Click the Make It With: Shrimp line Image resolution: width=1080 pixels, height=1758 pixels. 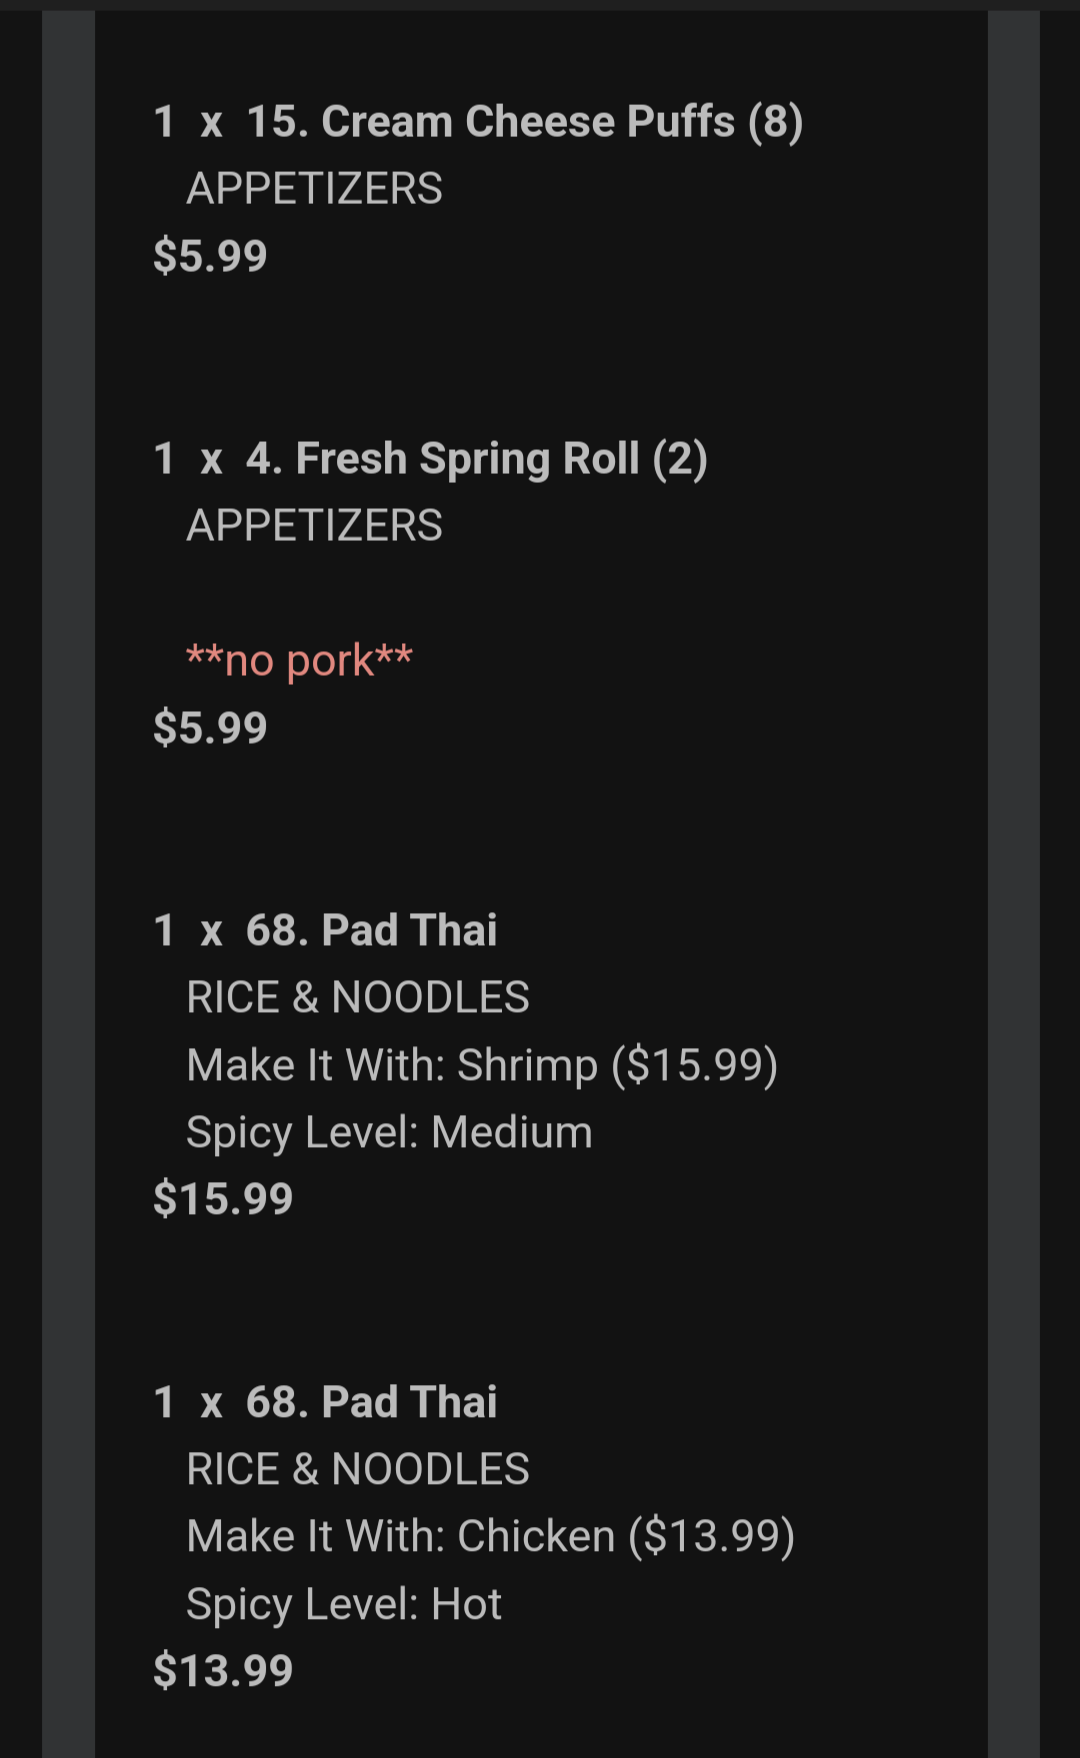click(482, 1065)
